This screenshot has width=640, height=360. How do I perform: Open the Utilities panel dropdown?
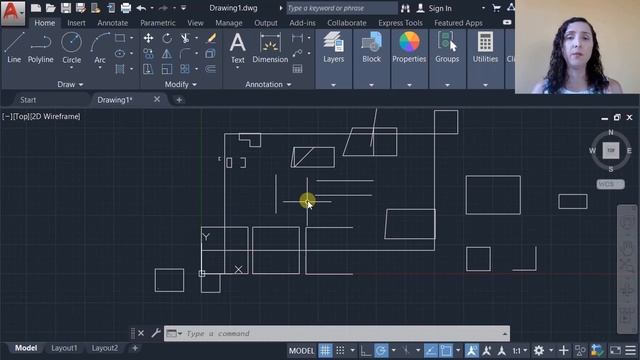tap(485, 85)
